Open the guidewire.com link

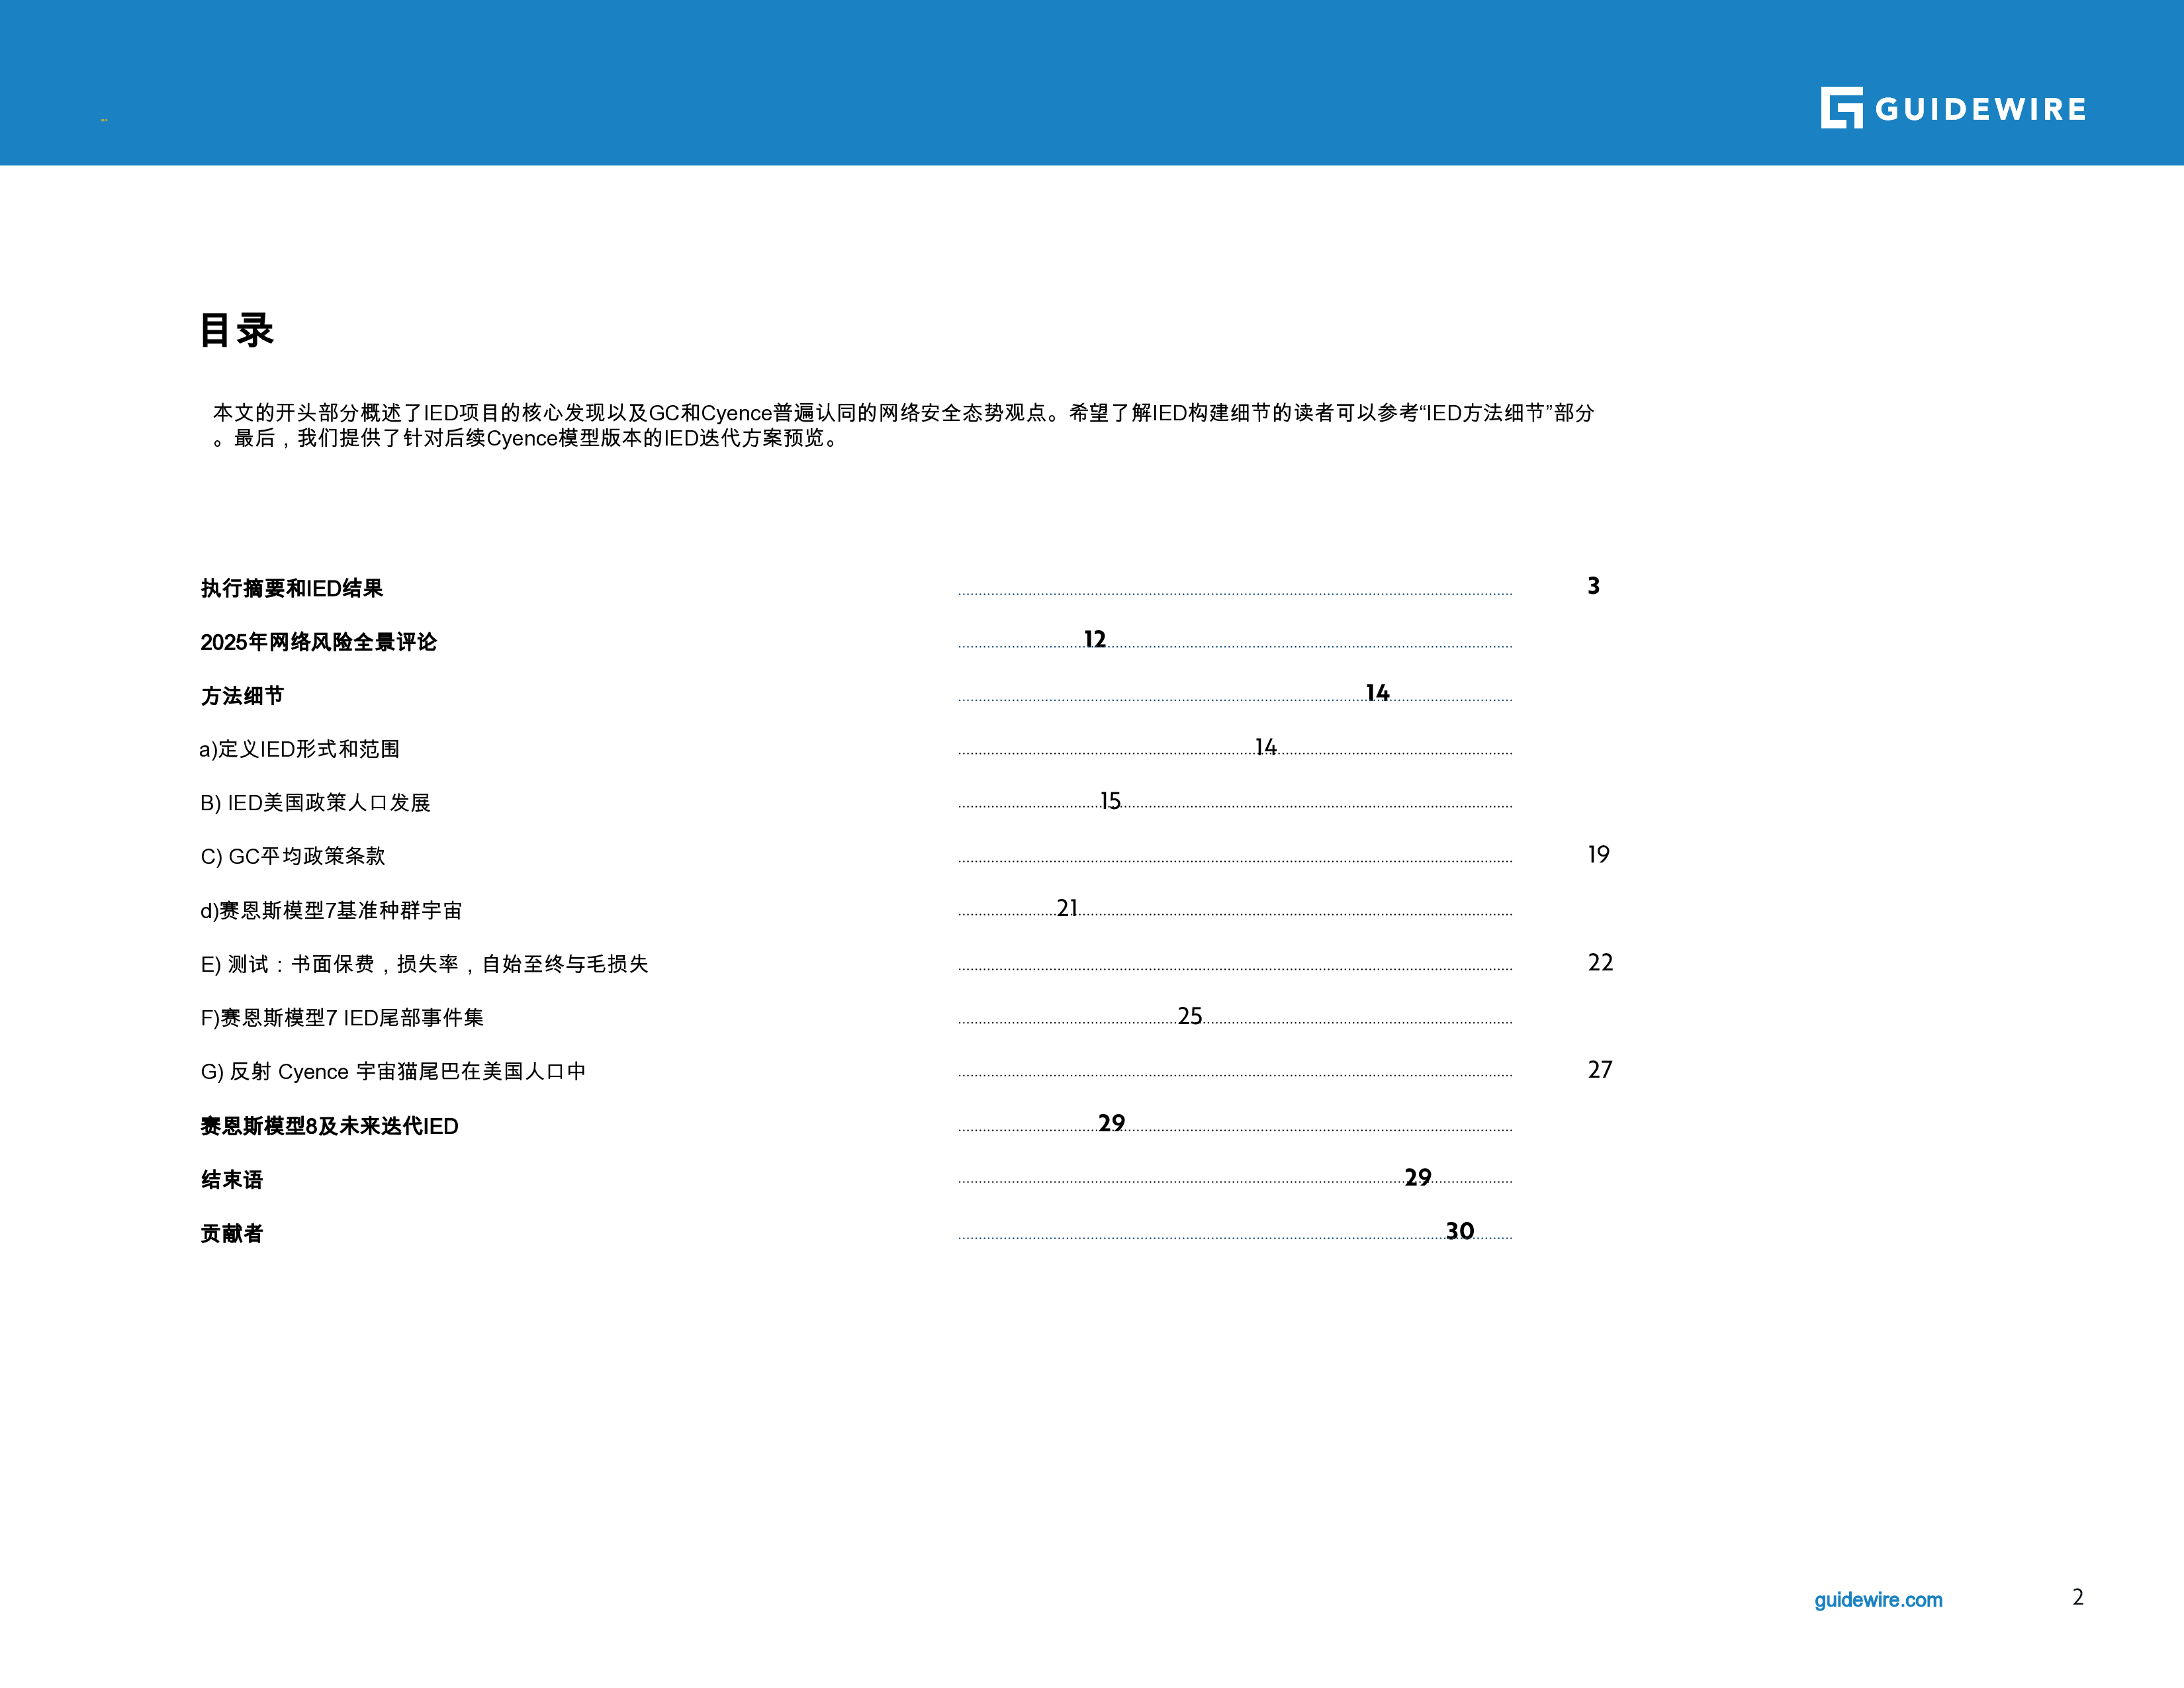(1878, 1600)
